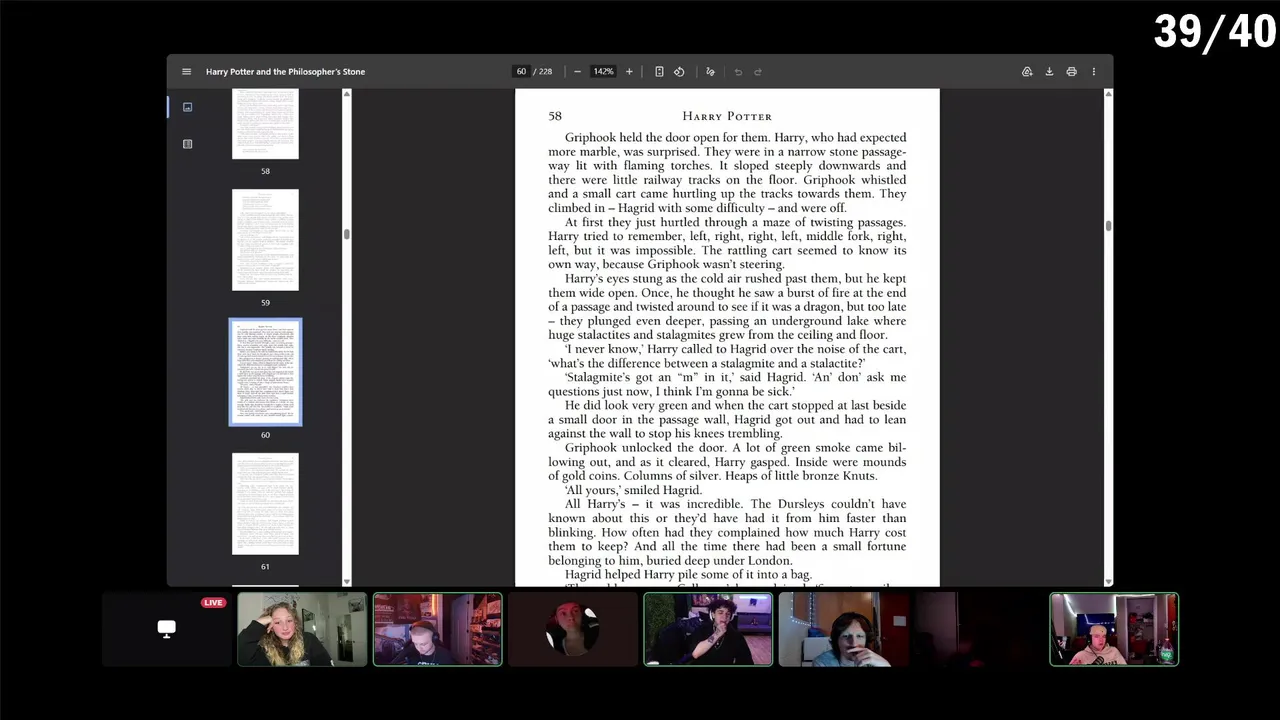
Task: Zoom out with the minus button
Action: [x=577, y=72]
